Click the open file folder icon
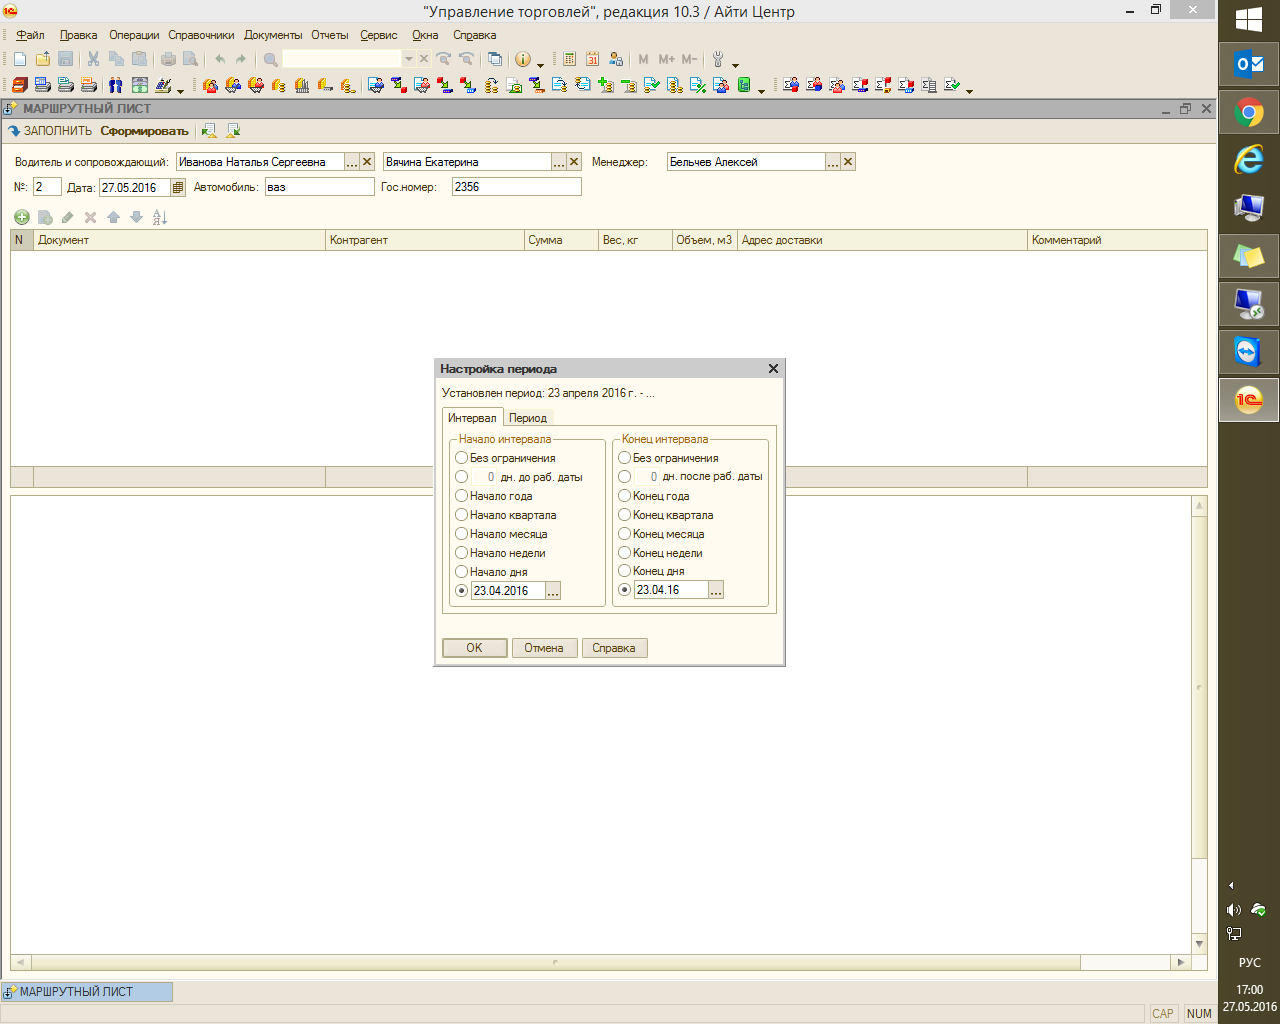Screen dimensions: 1280x1024 (x=43, y=59)
